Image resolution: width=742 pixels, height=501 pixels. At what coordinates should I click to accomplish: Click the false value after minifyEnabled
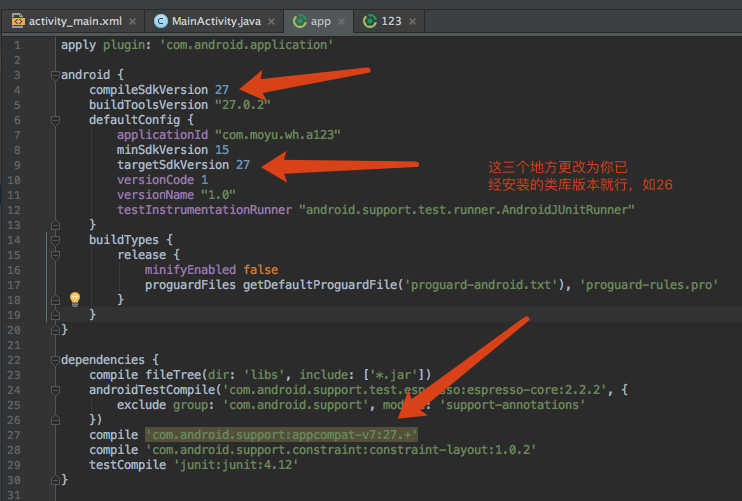(261, 270)
